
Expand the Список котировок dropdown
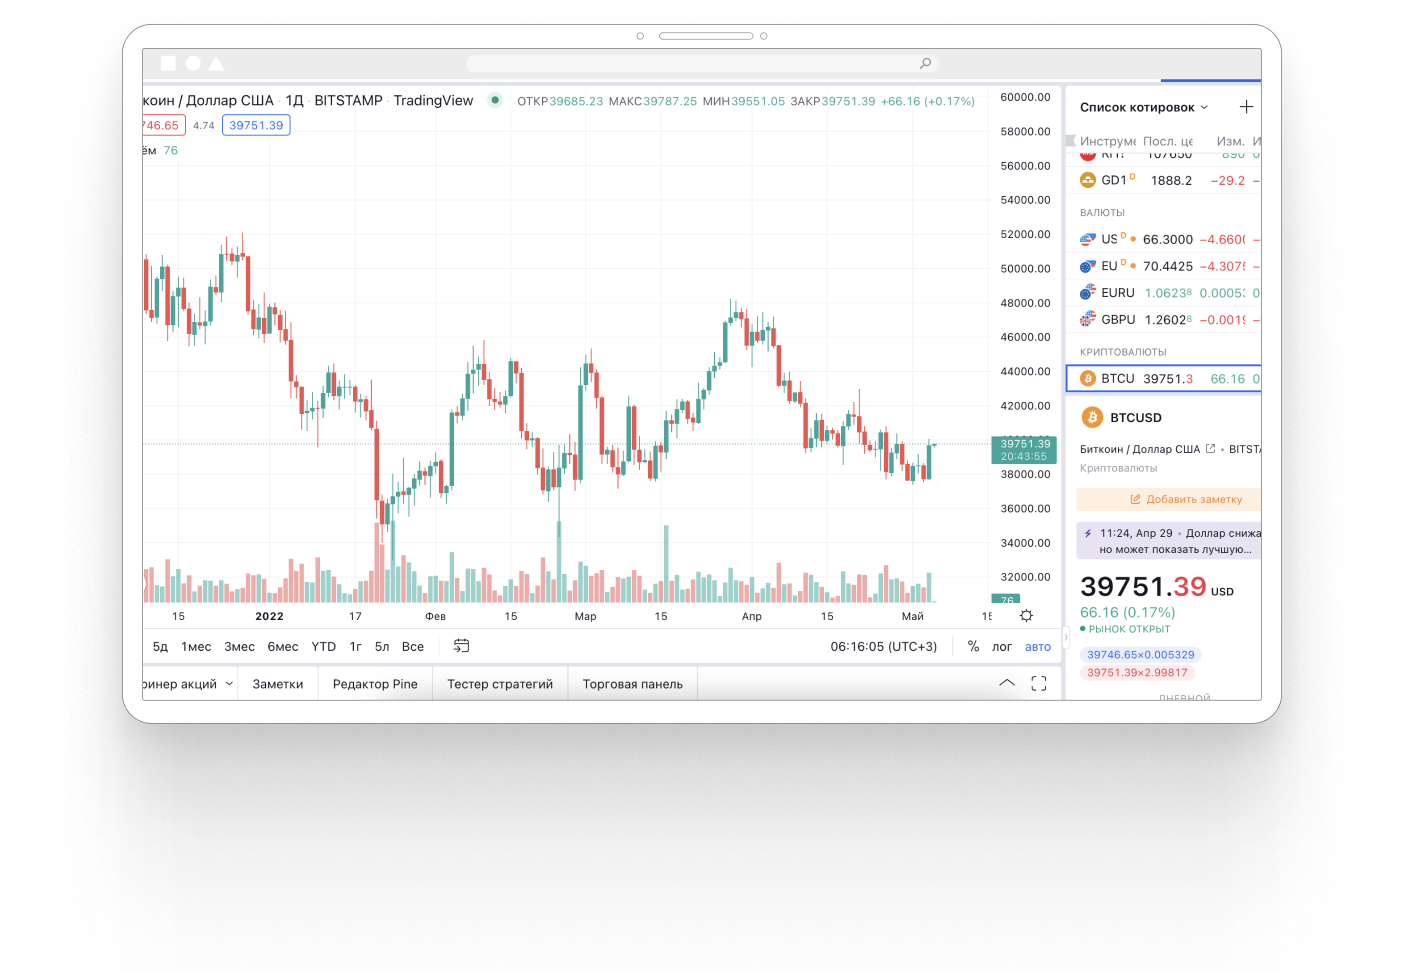pyautogui.click(x=1204, y=107)
